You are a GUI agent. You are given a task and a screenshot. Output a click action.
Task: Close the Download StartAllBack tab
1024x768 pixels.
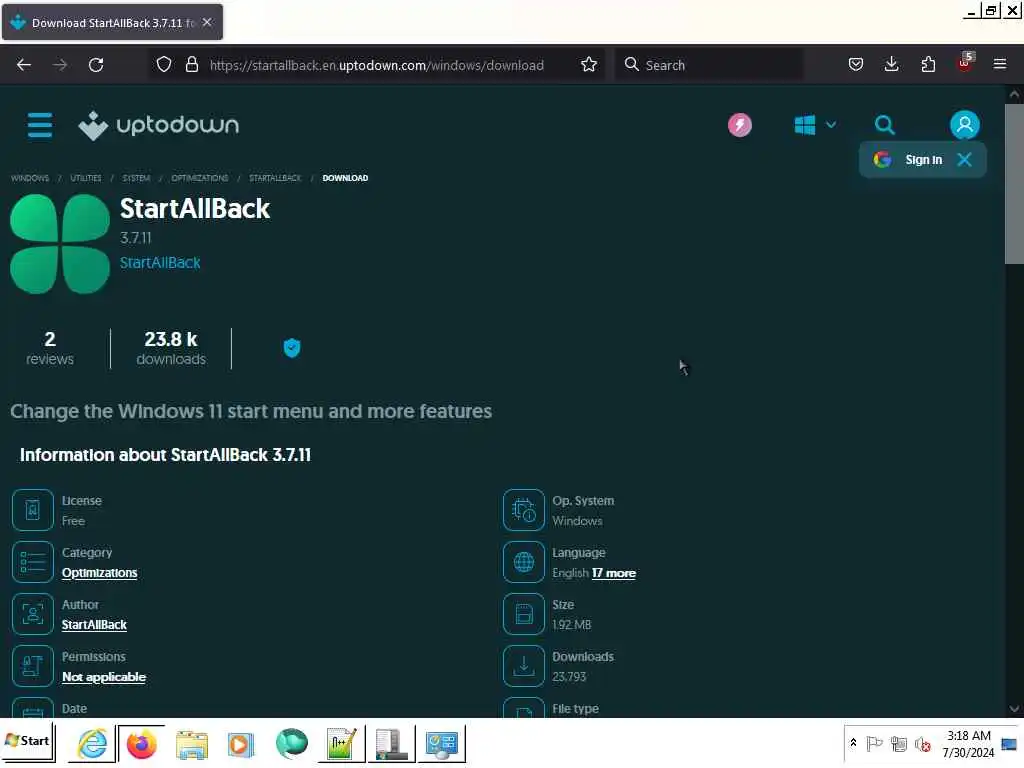click(x=207, y=22)
